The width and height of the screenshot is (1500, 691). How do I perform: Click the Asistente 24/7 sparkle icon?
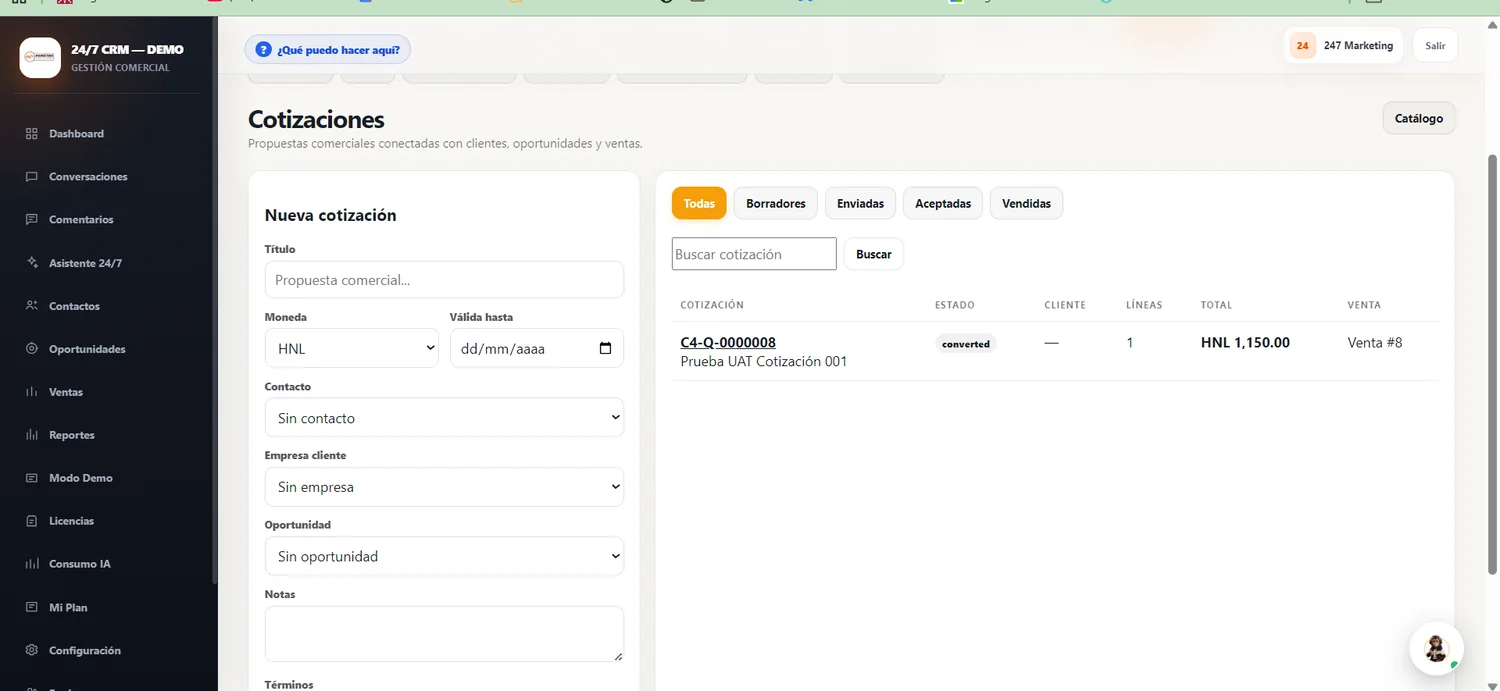(x=31, y=263)
